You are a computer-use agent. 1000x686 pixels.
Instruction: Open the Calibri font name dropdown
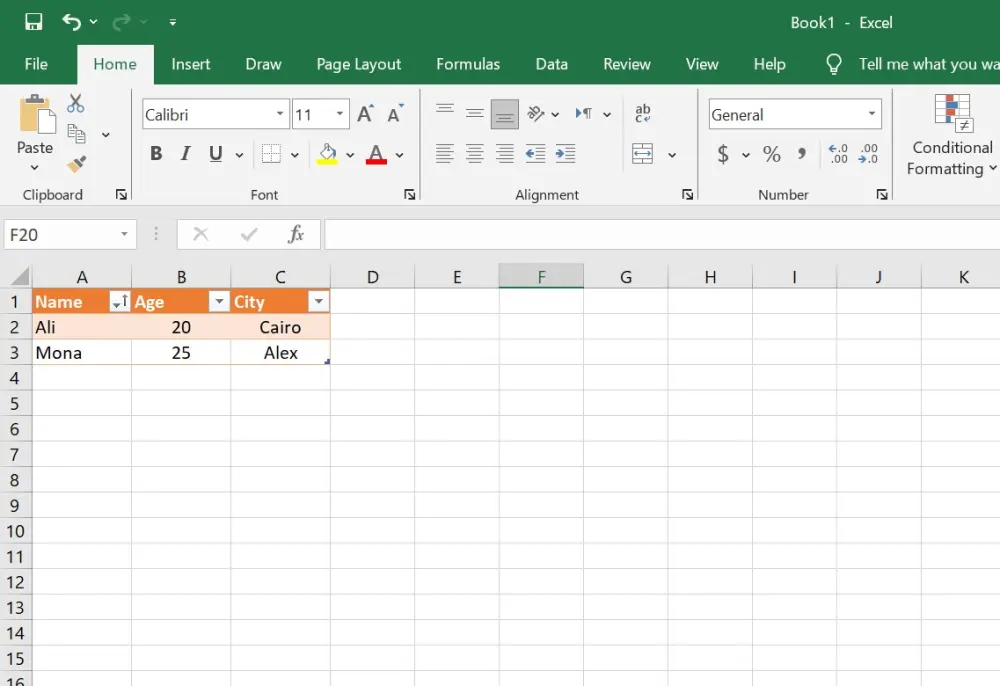point(280,114)
